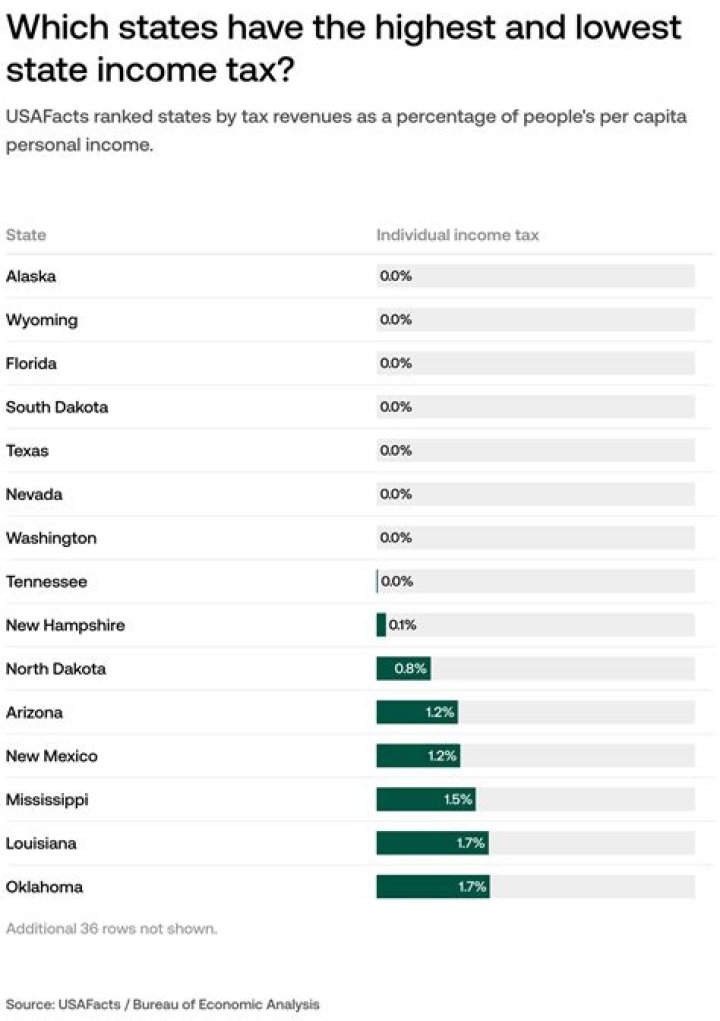Click the State column header
The width and height of the screenshot is (720, 1021).
pyautogui.click(x=26, y=235)
